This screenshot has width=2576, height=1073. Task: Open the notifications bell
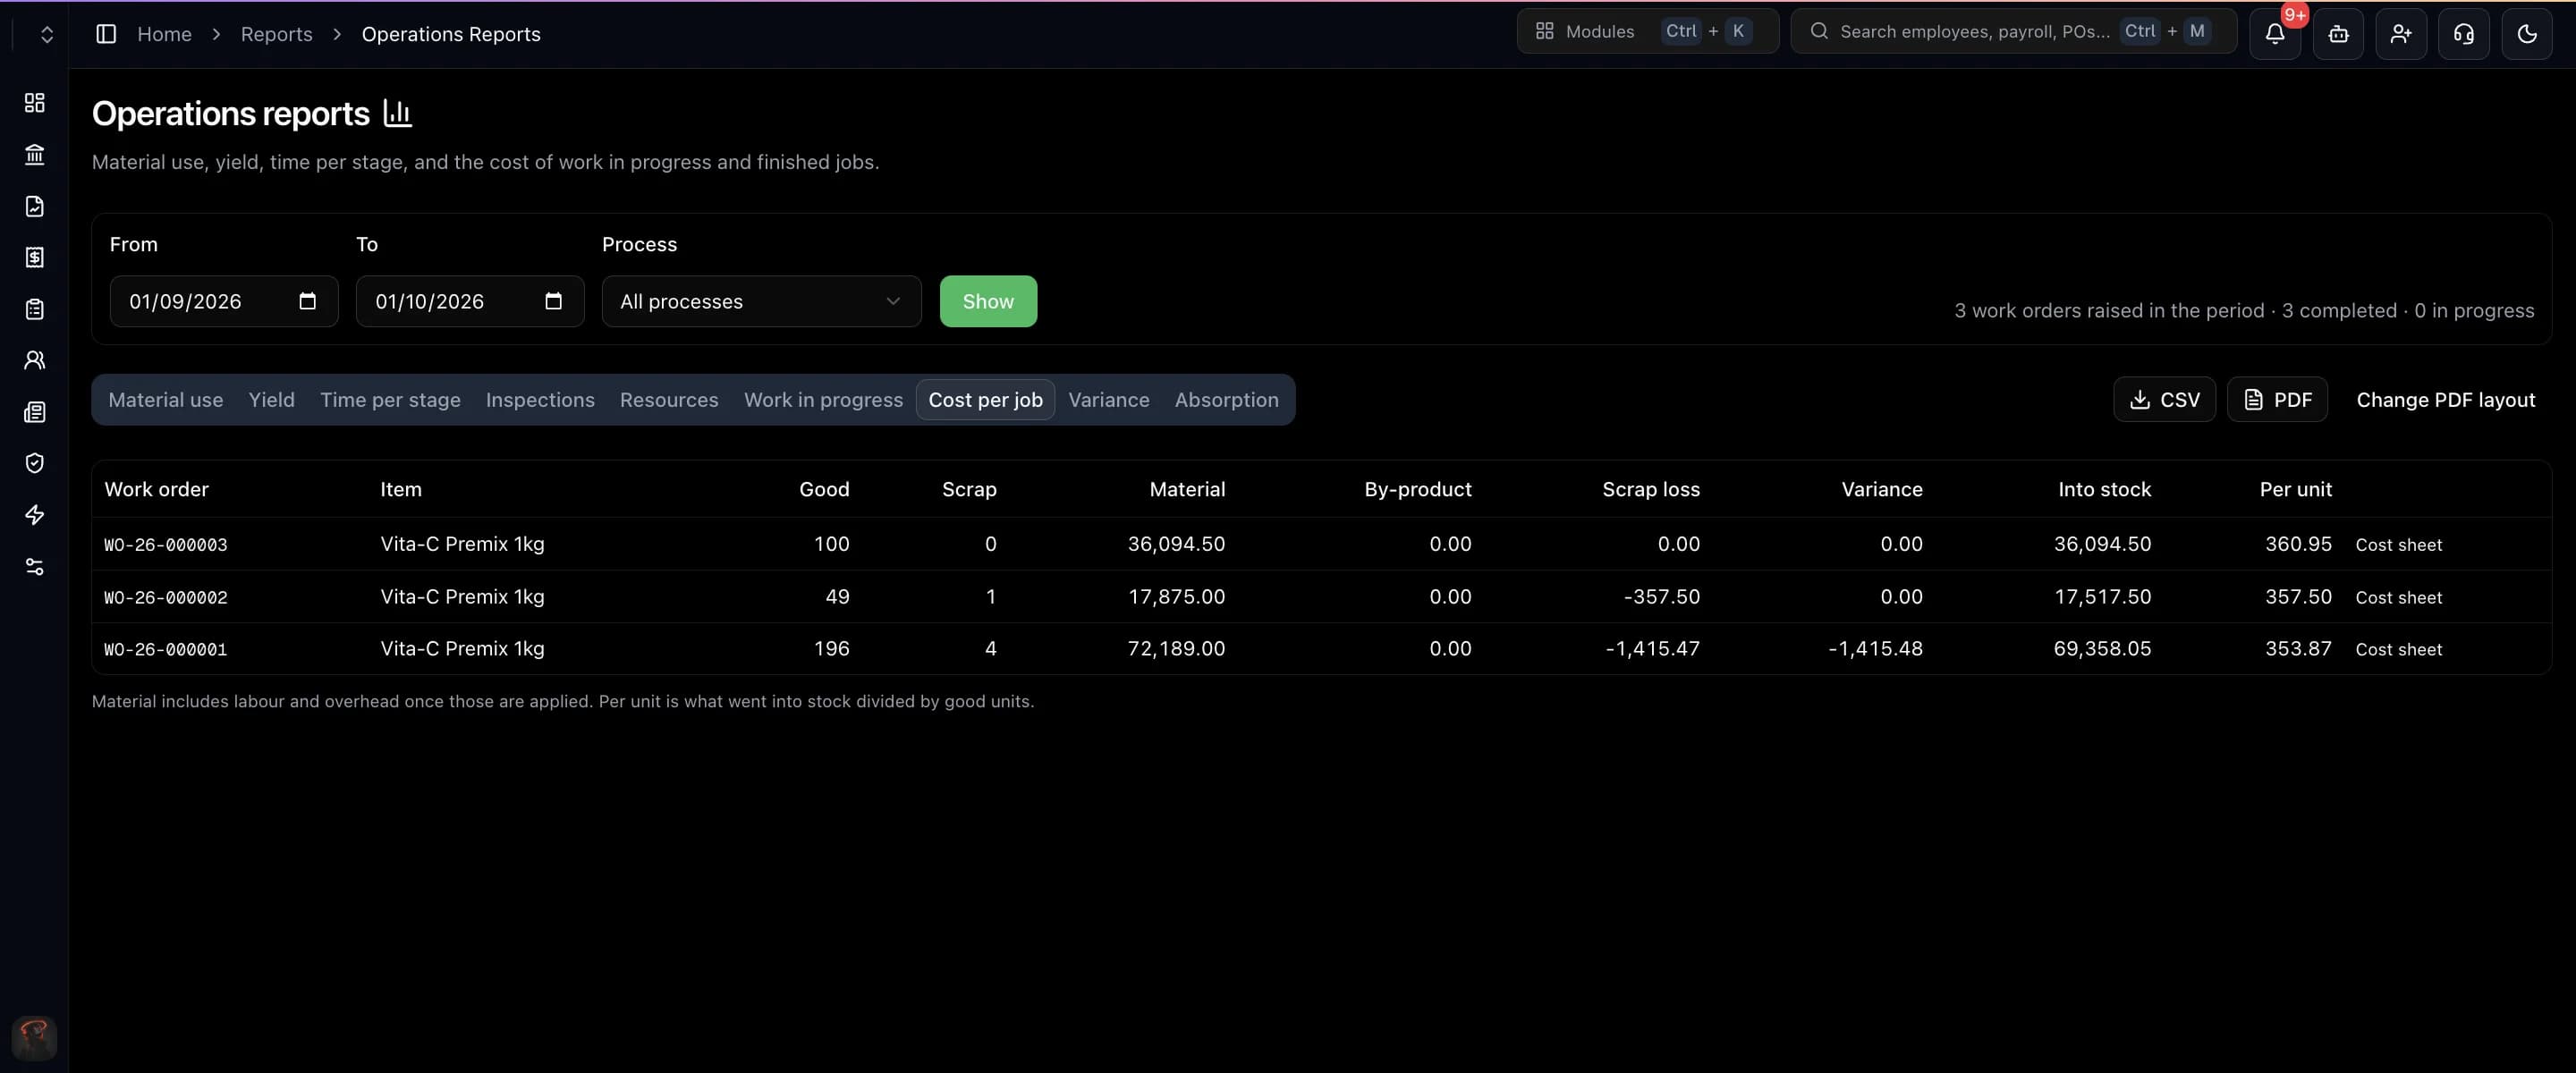pyautogui.click(x=2275, y=34)
